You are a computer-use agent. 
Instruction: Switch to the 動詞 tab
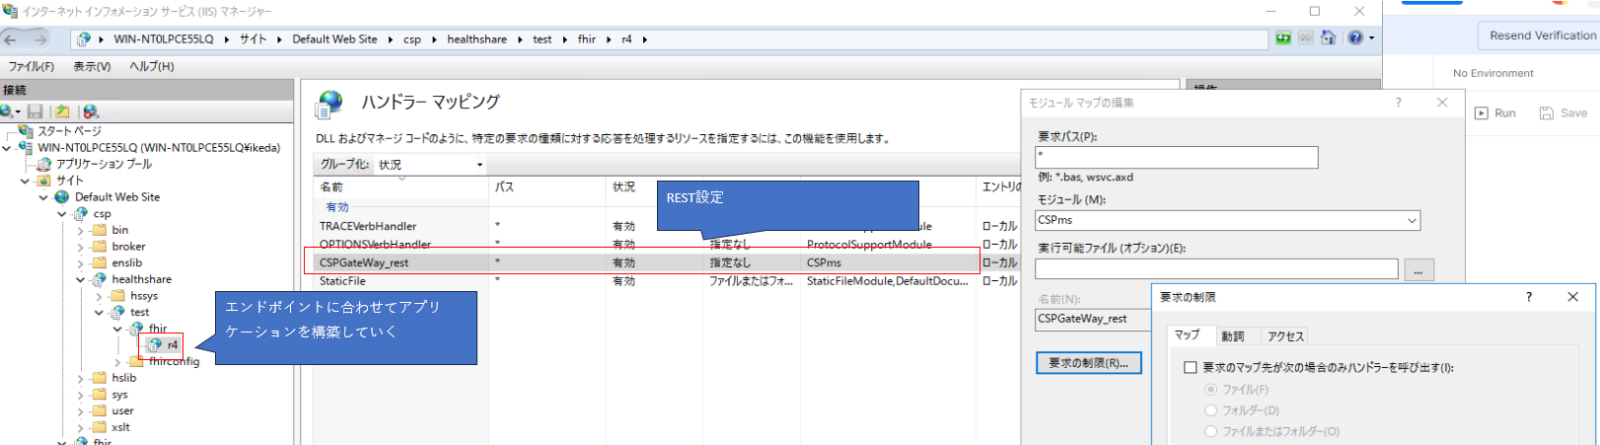(1233, 336)
